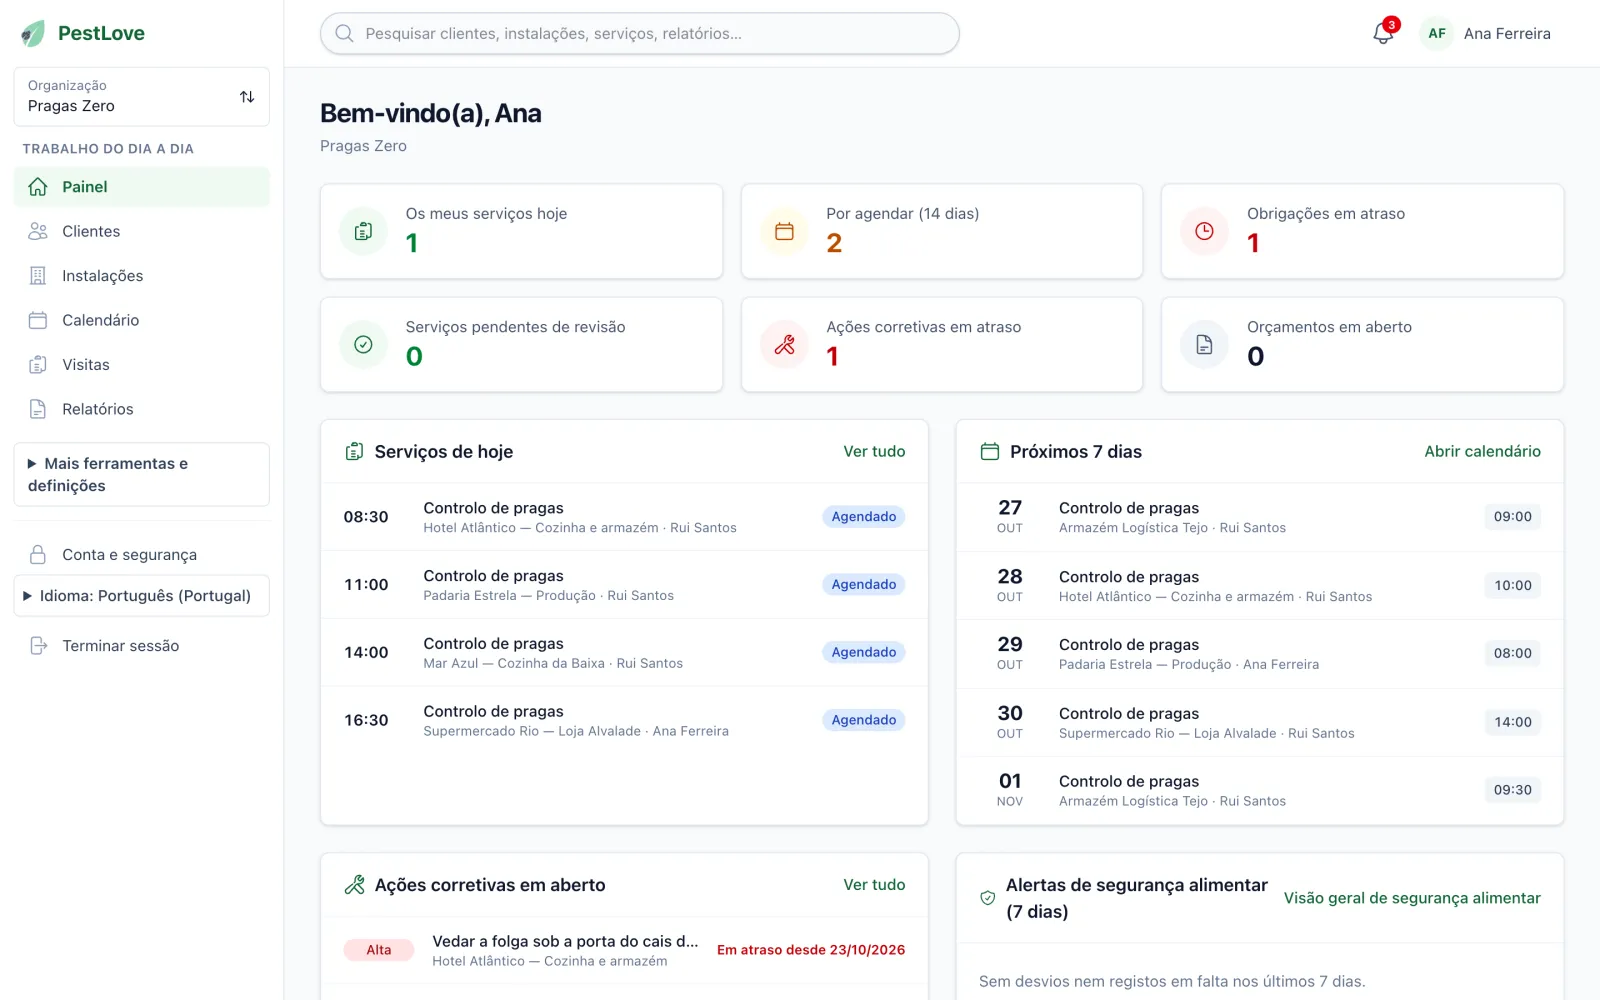Click the PestLove leaf logo
1600x1000 pixels.
coord(33,33)
